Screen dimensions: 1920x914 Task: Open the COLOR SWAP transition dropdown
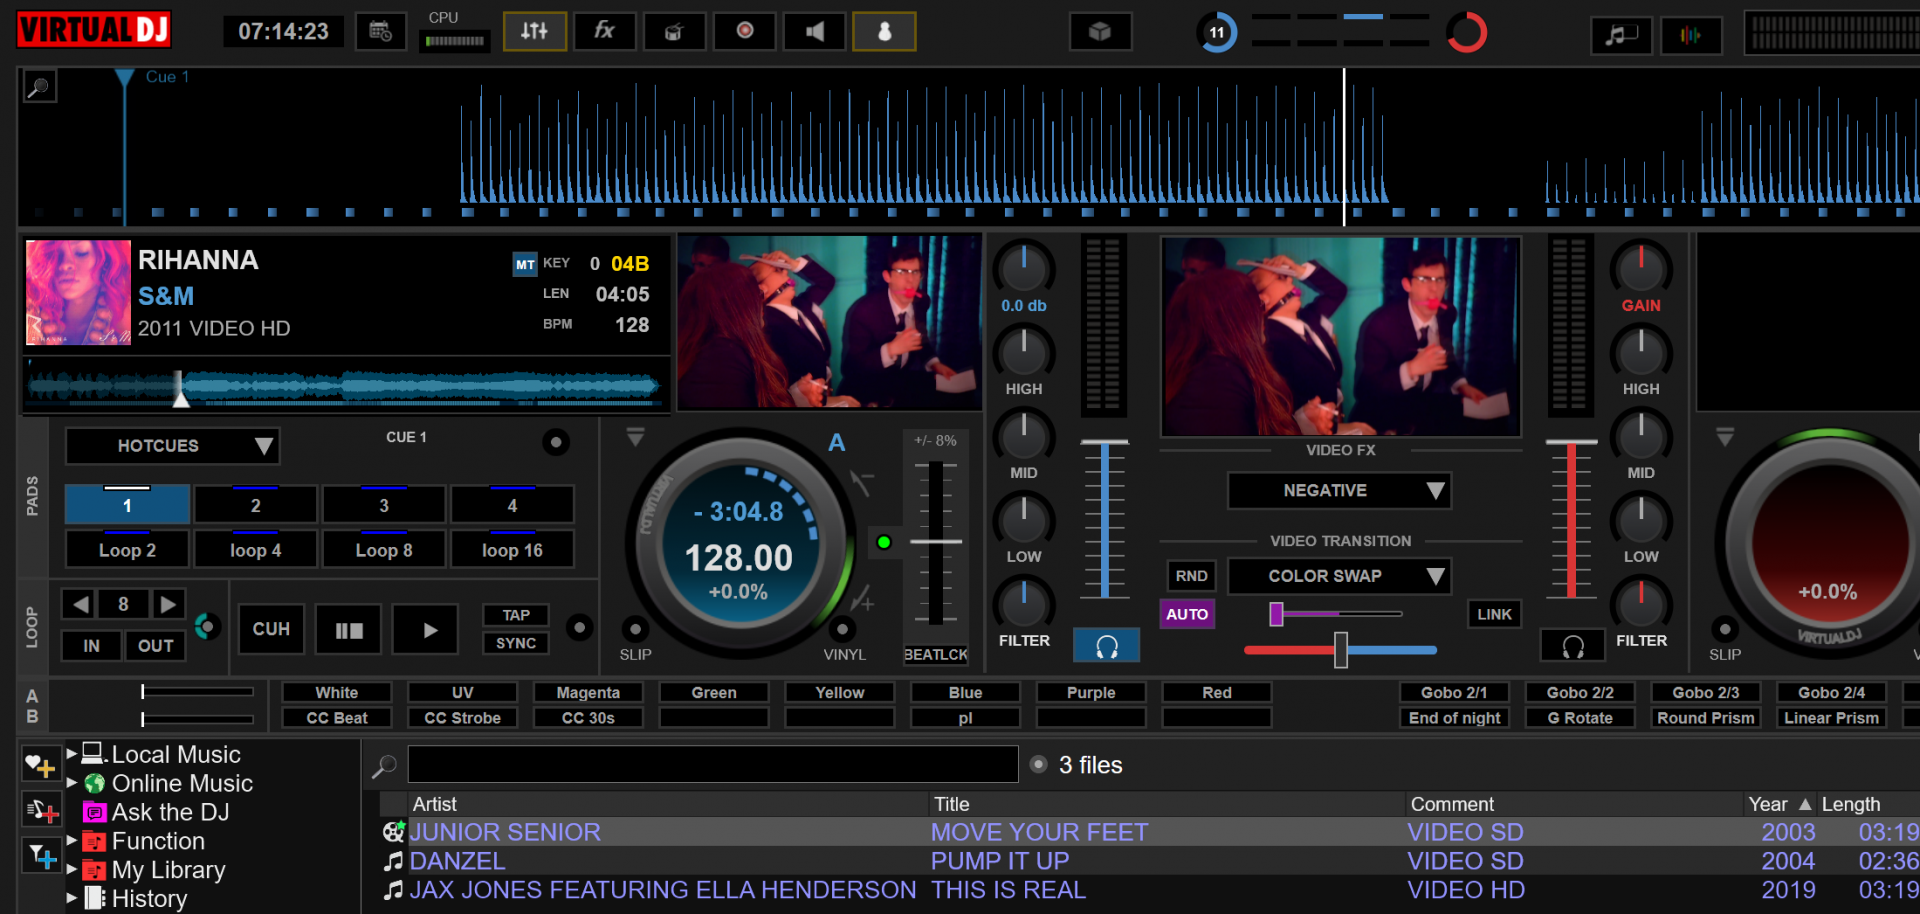pos(1339,576)
